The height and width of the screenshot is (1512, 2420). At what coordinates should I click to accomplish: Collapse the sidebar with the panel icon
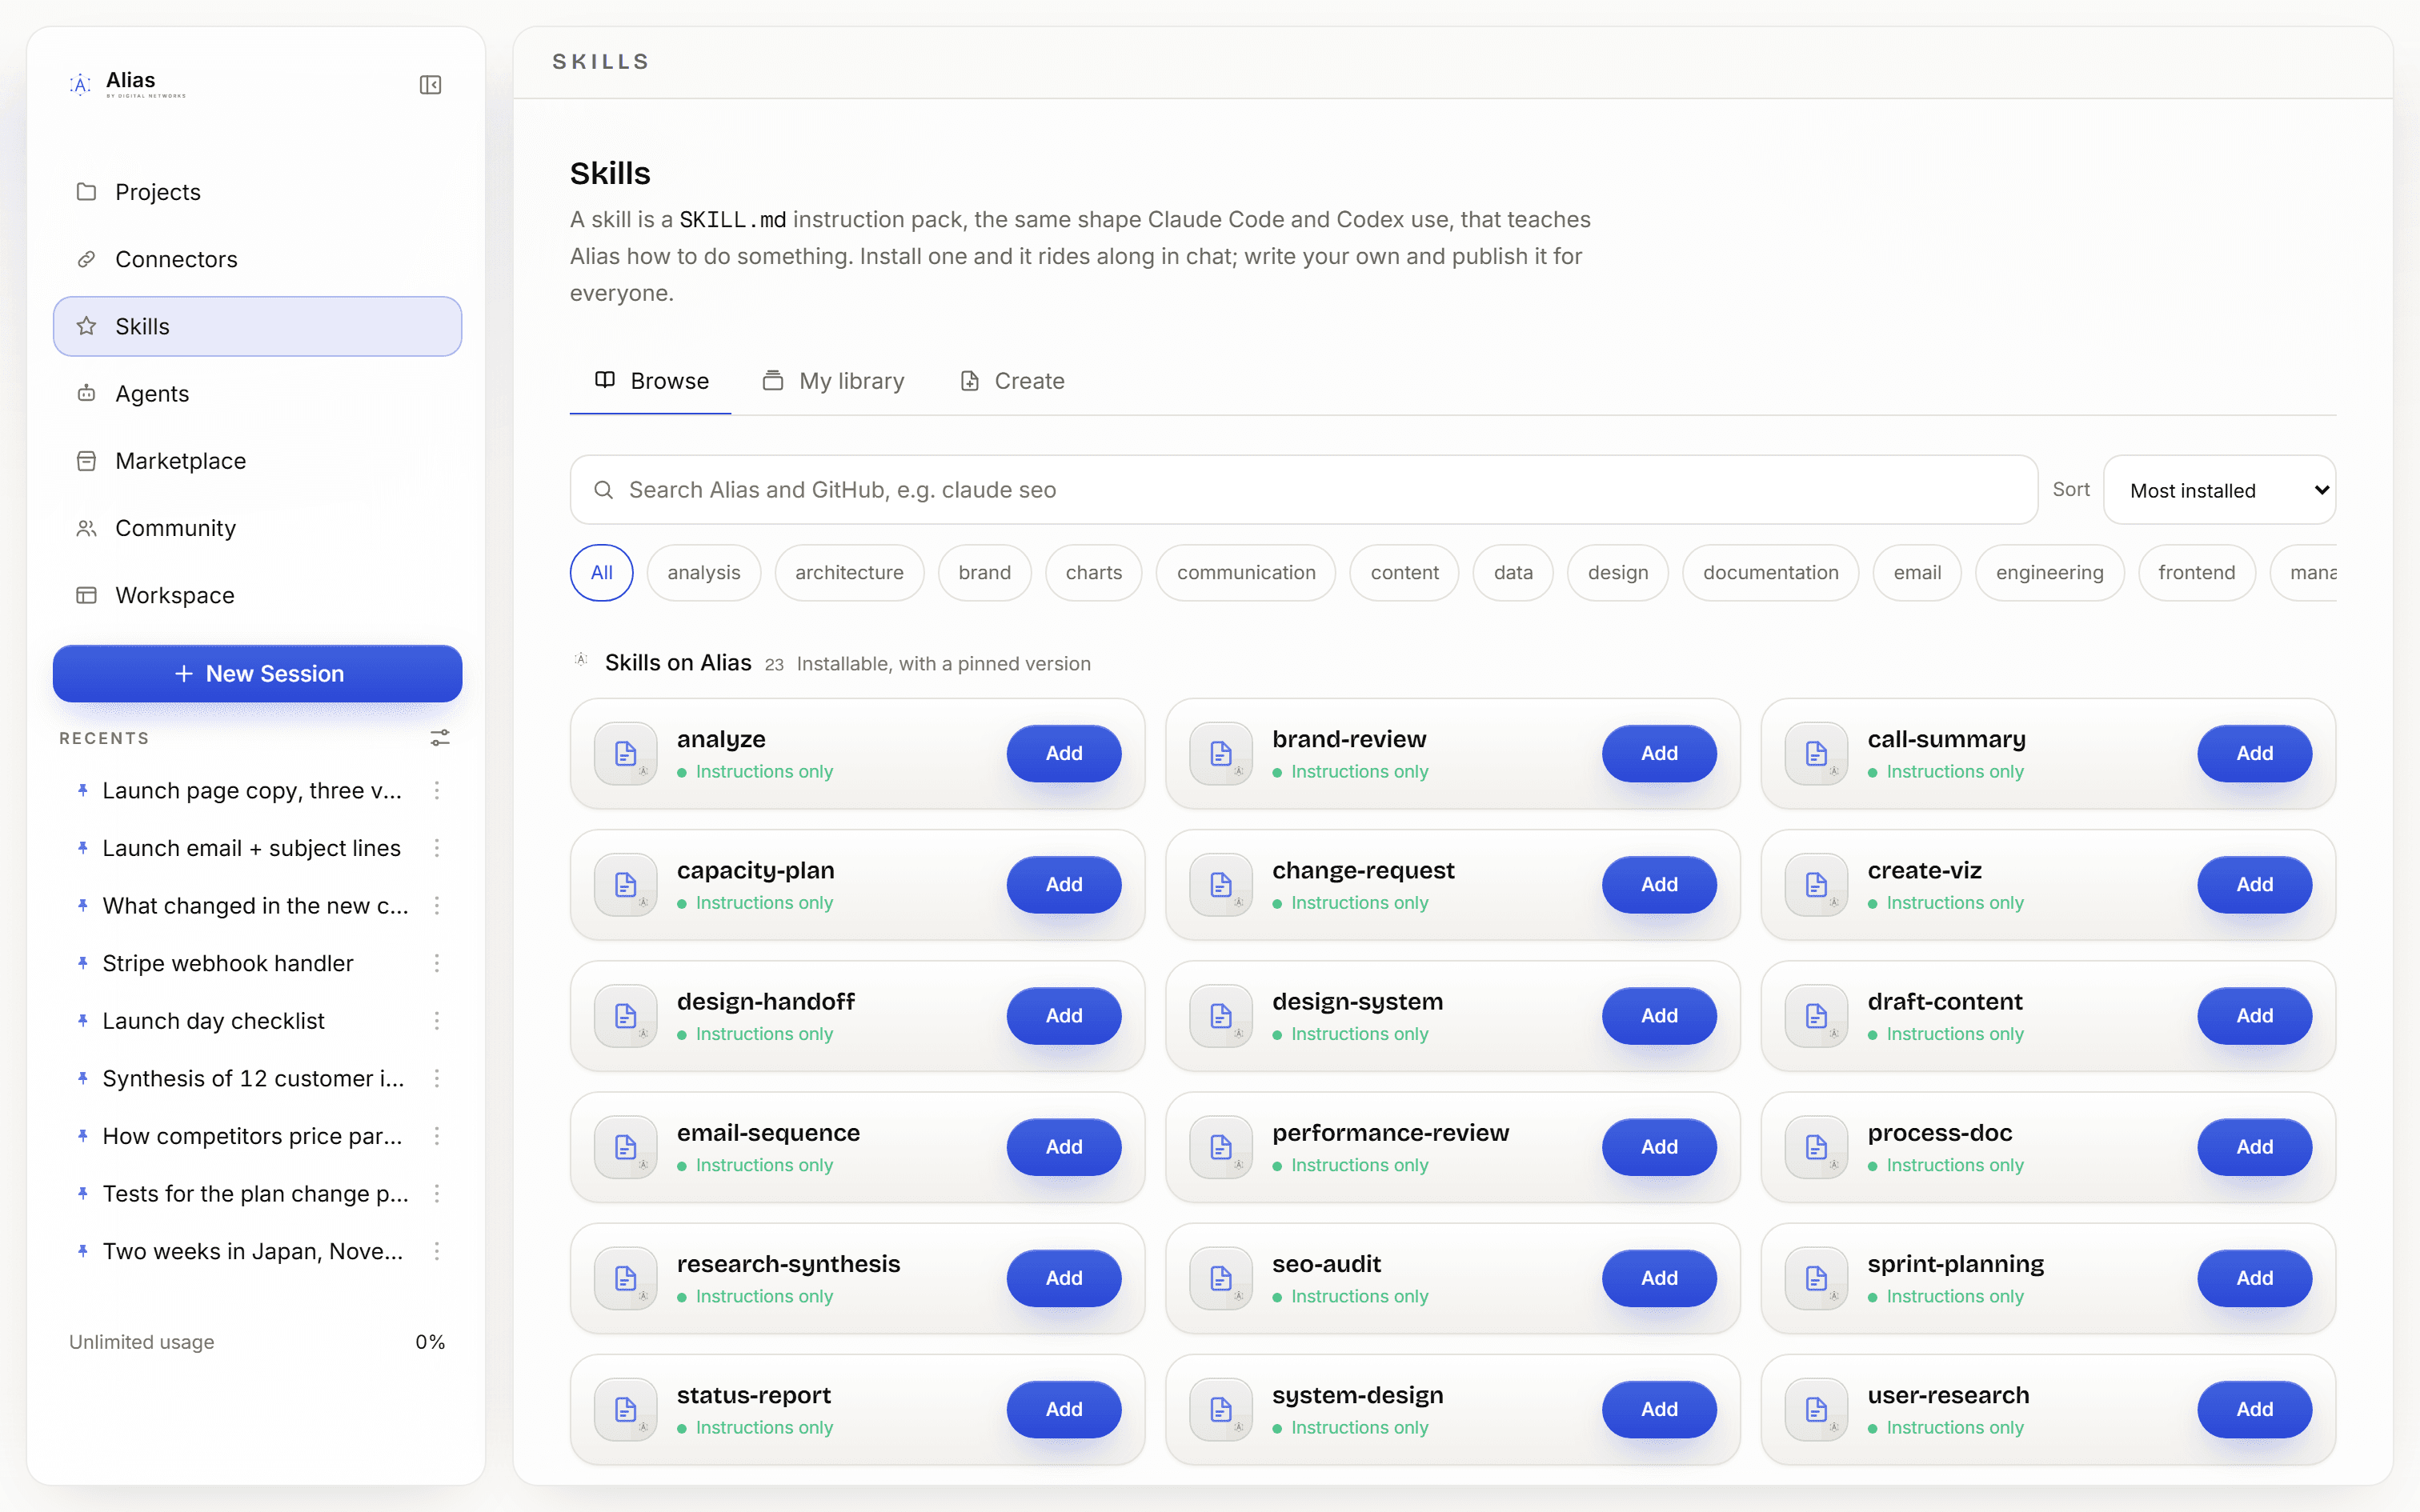tap(430, 85)
